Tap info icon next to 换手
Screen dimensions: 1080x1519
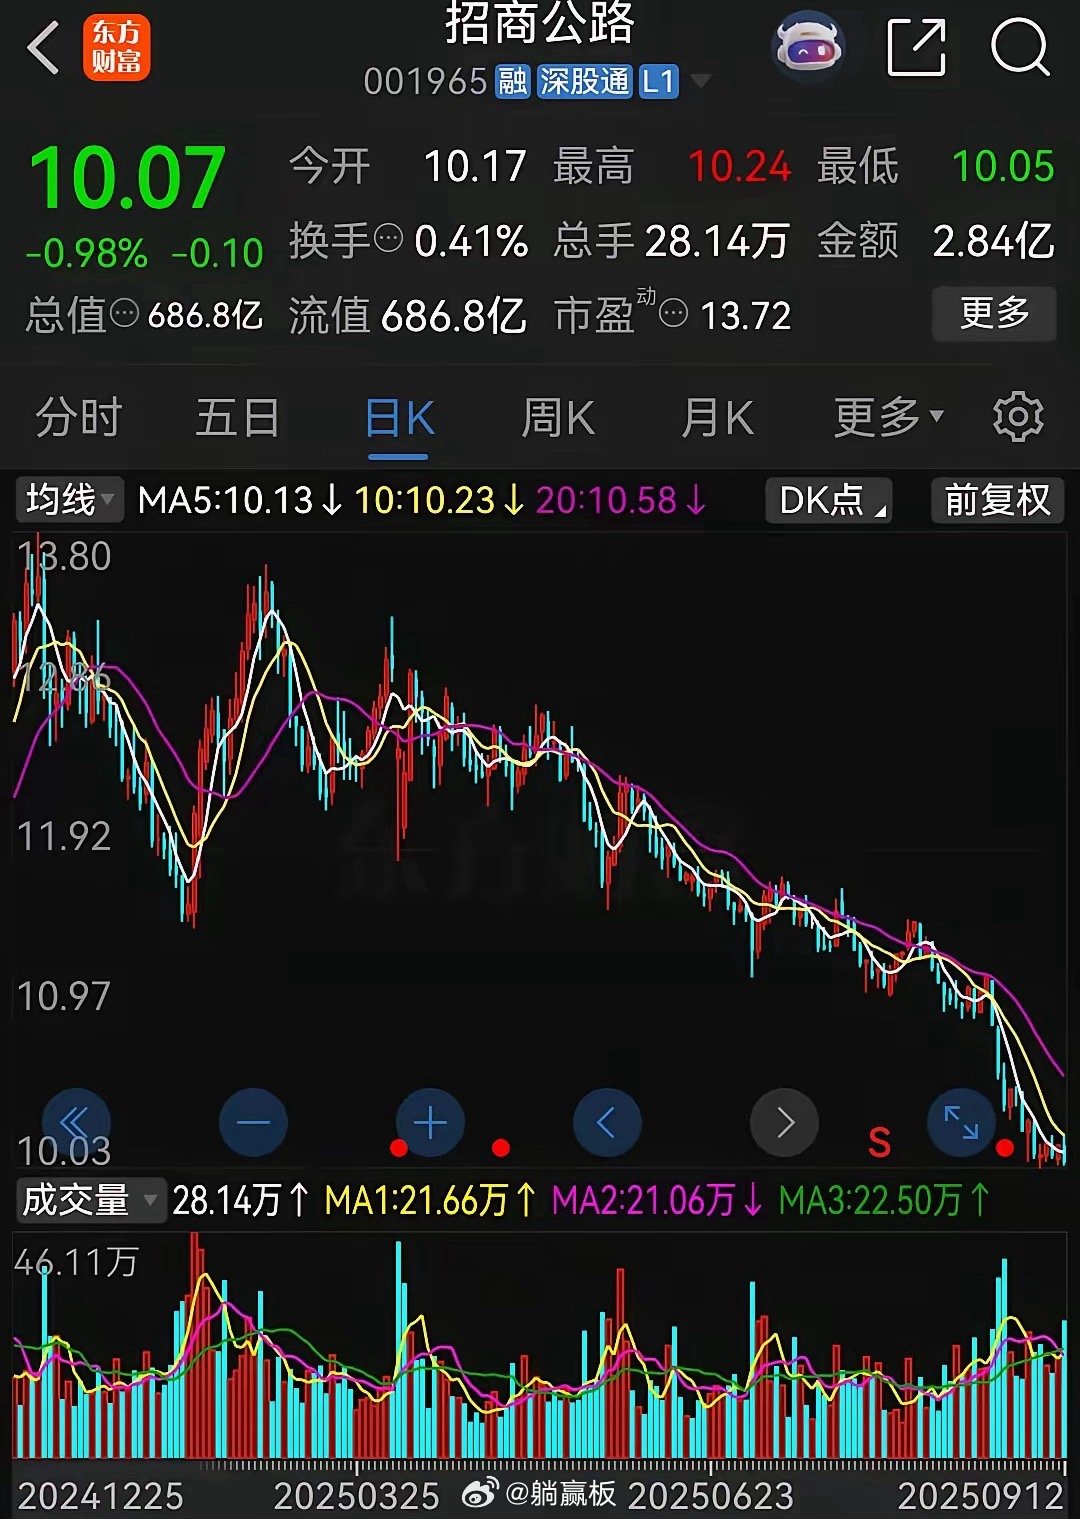[388, 239]
